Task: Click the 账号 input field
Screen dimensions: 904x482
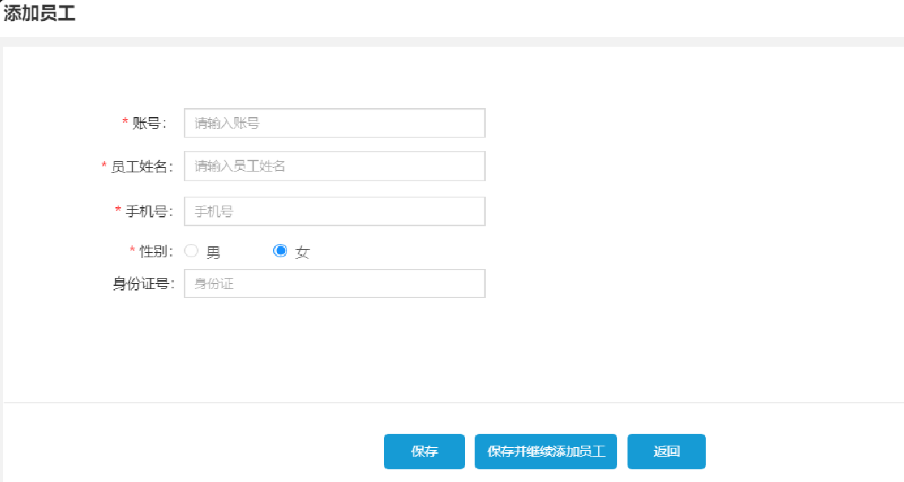Action: pos(334,123)
